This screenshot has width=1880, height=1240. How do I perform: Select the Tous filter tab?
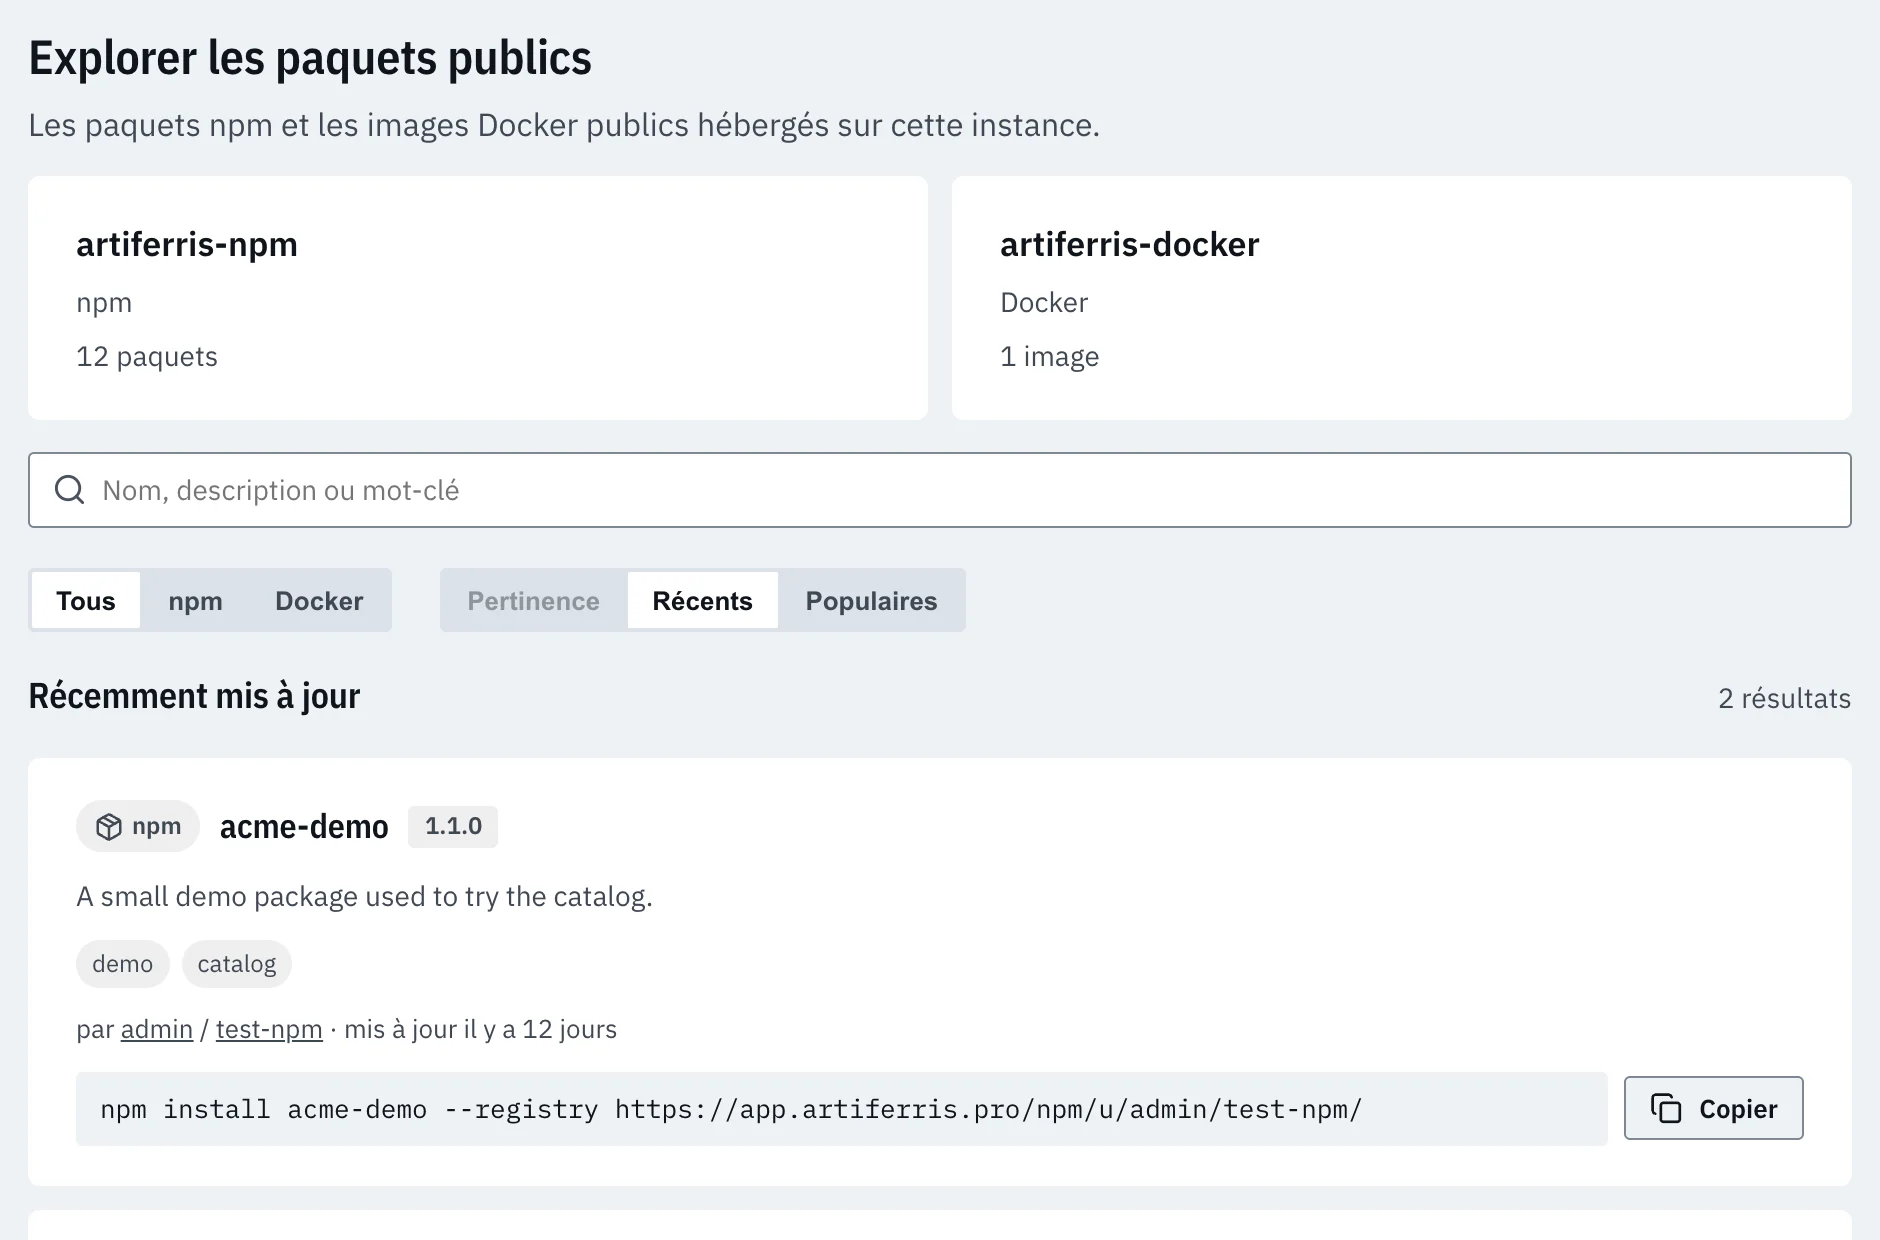pos(86,600)
